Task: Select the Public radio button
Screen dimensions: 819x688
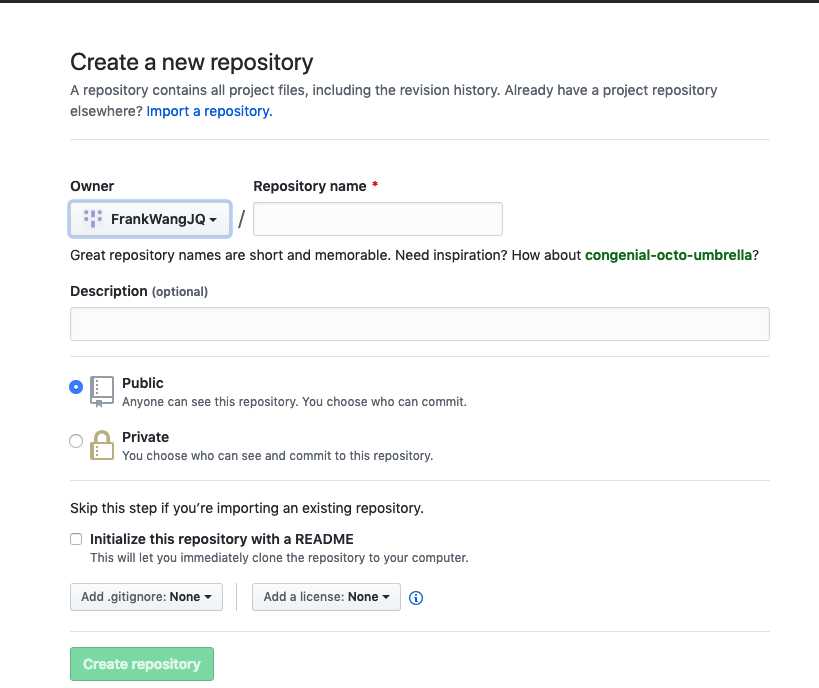Action: [76, 387]
